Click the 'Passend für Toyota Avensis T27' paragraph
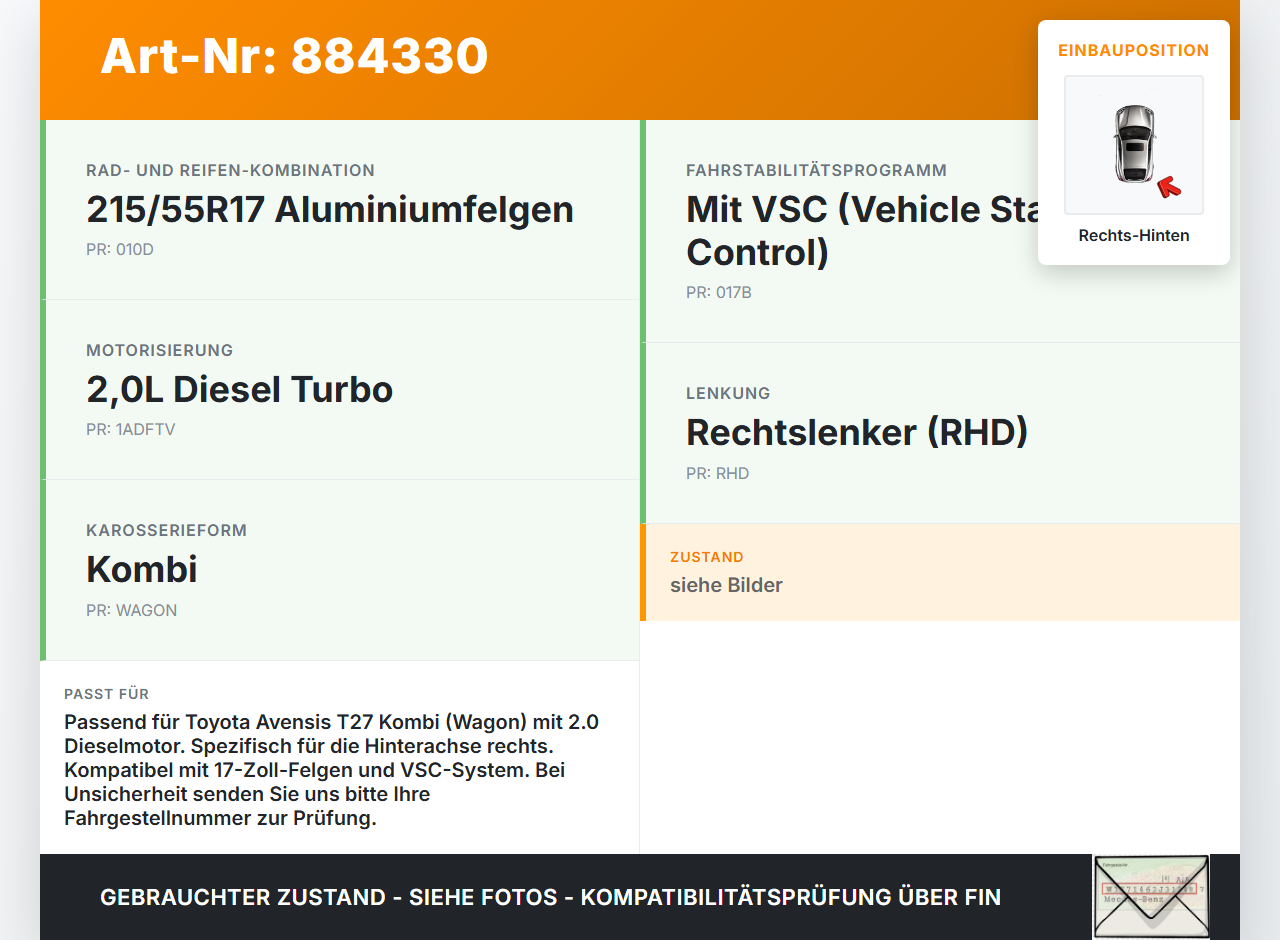This screenshot has height=940, width=1280. tap(332, 770)
